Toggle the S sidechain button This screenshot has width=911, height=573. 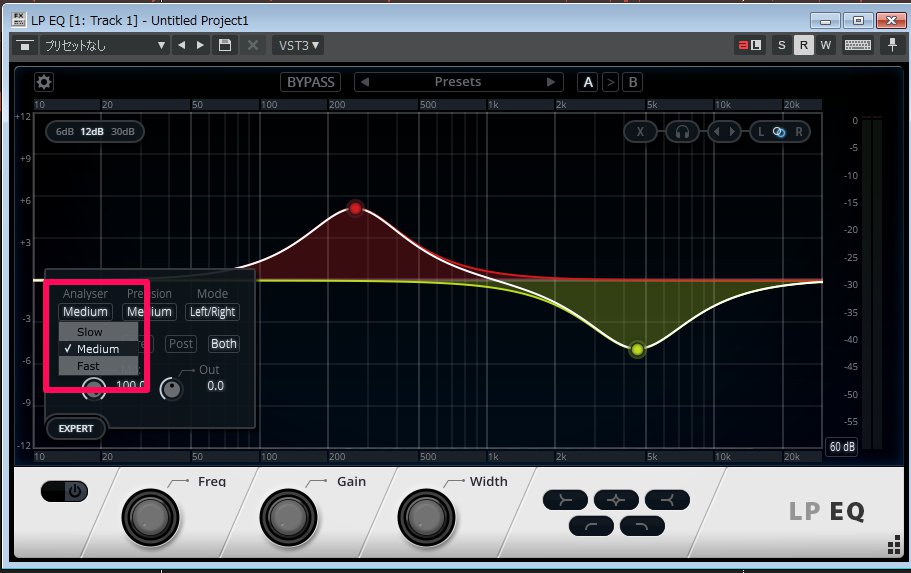pyautogui.click(x=781, y=45)
